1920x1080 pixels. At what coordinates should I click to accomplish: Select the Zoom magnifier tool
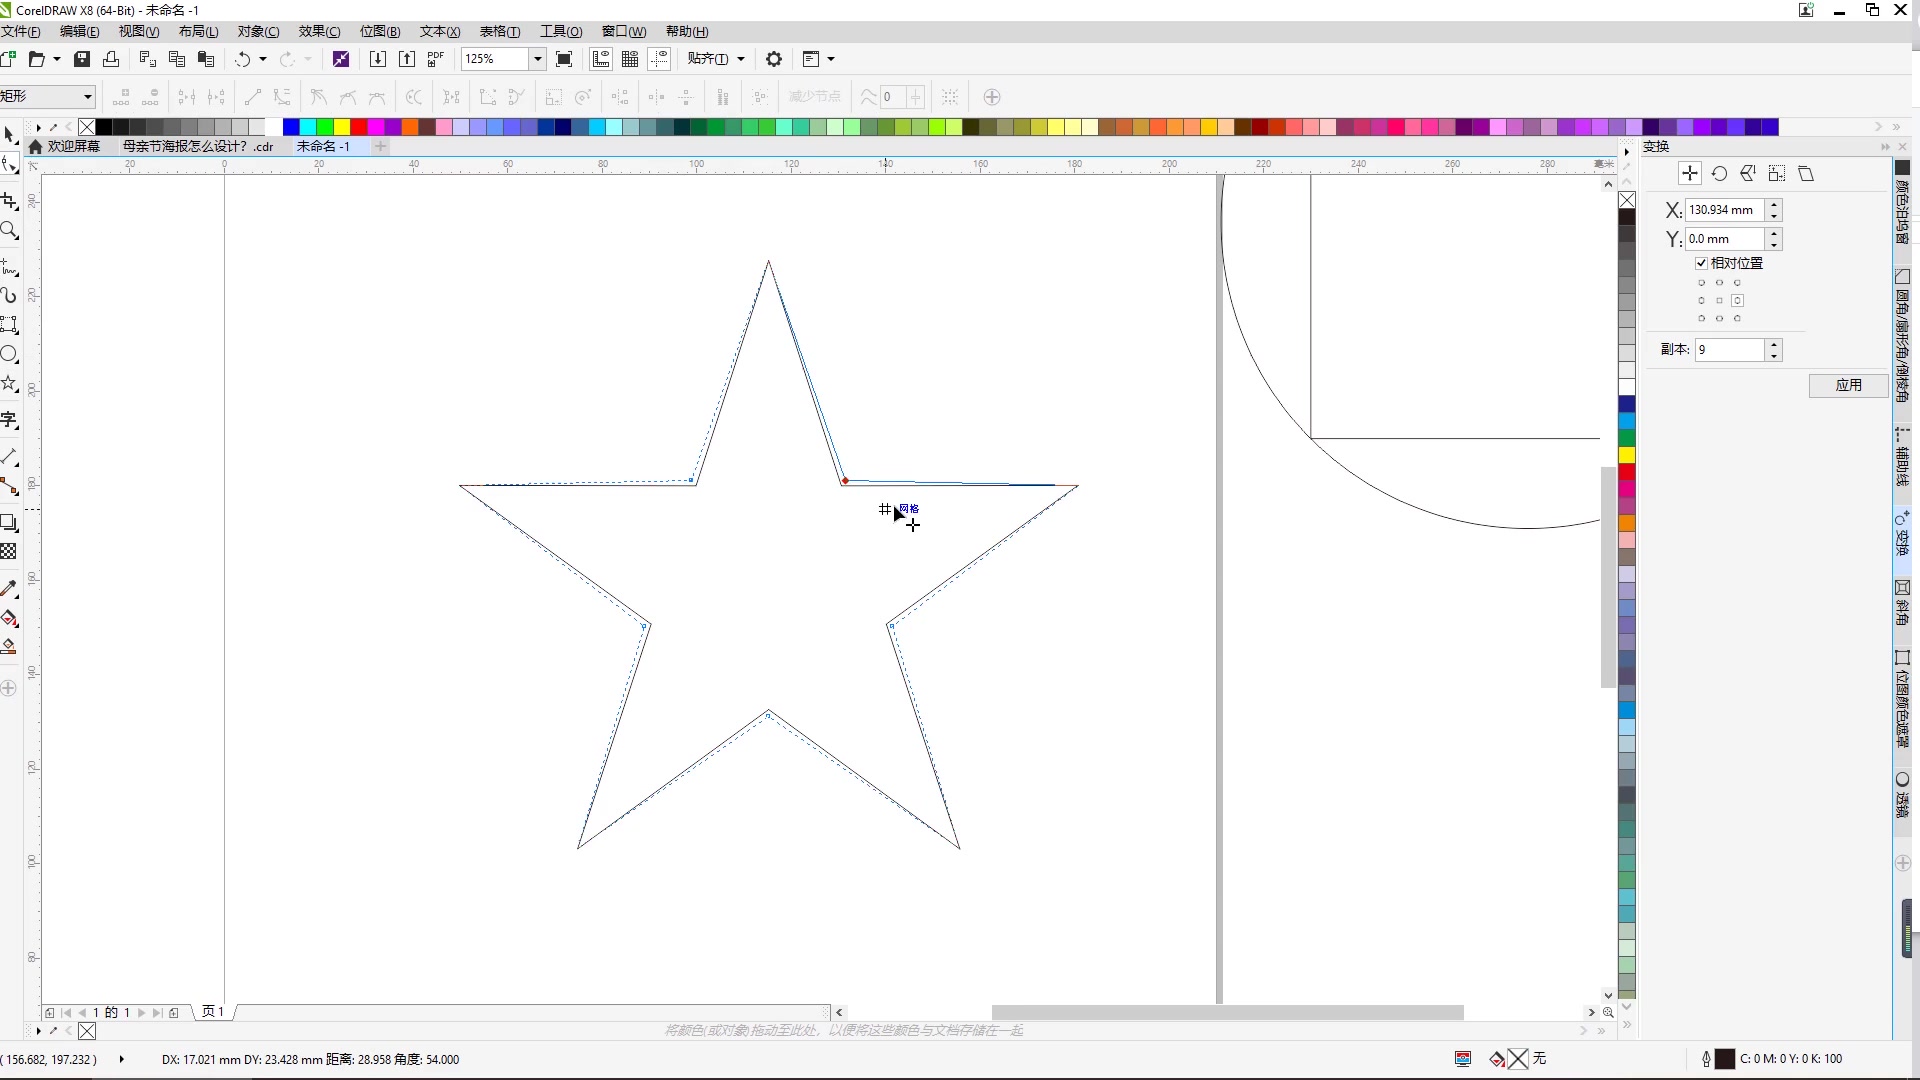10,231
